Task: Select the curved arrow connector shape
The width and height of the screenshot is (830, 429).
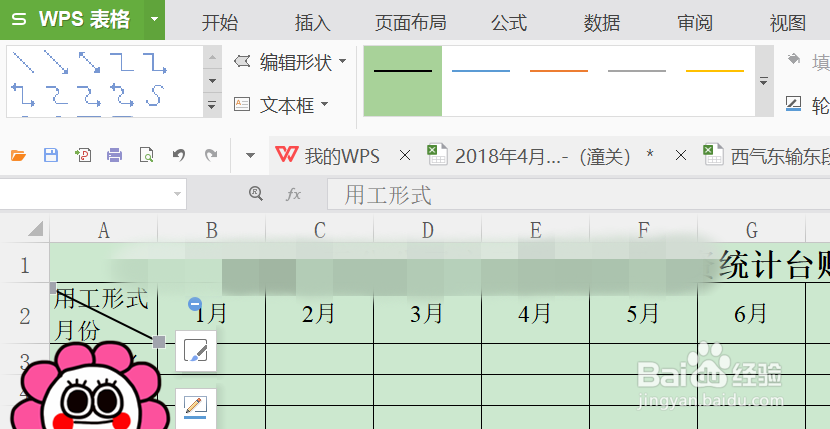Action: (x=89, y=95)
